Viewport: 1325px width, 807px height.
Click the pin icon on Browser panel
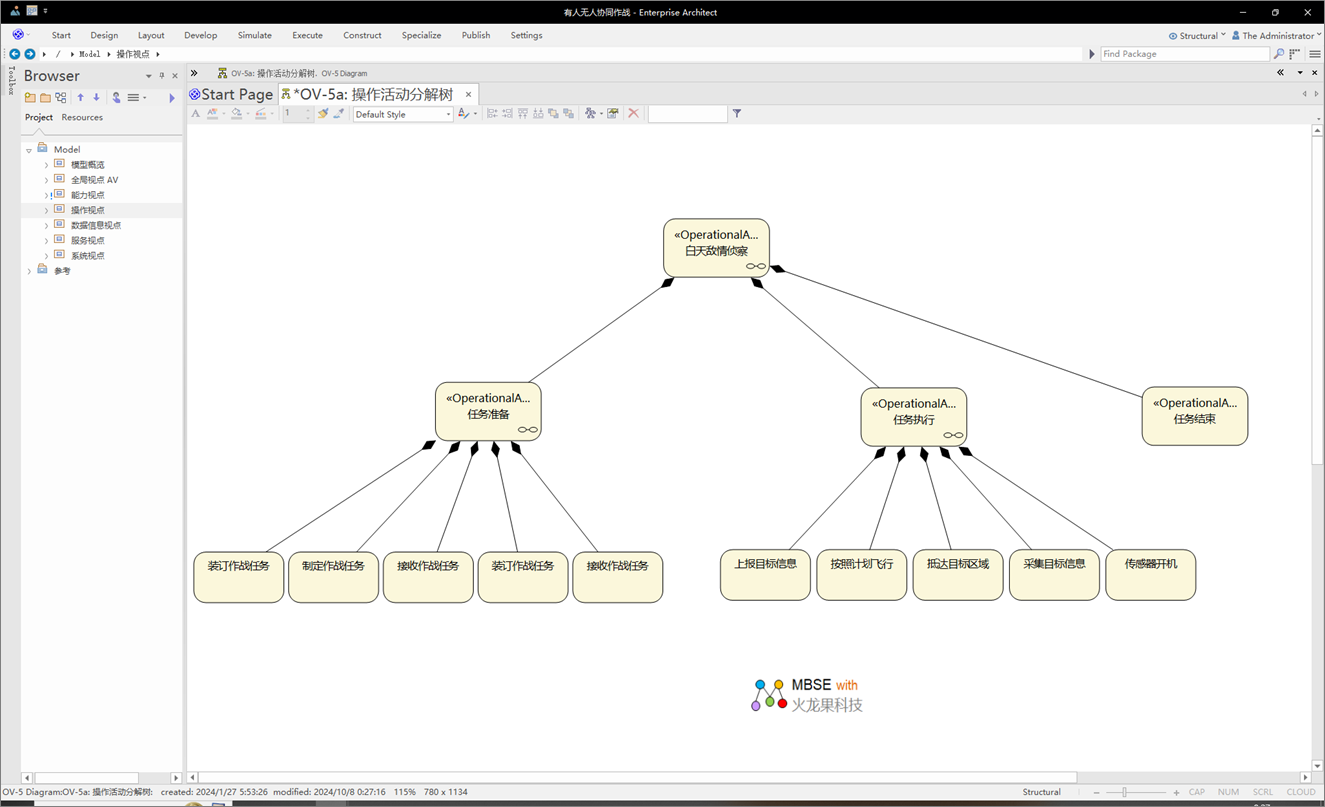(162, 76)
